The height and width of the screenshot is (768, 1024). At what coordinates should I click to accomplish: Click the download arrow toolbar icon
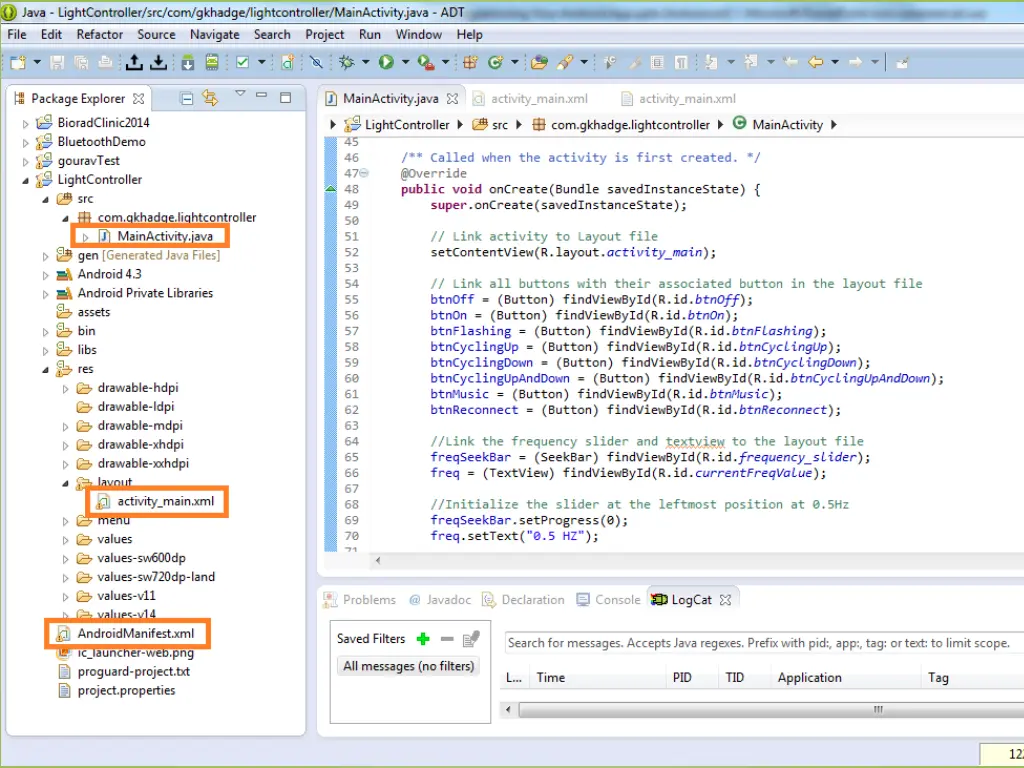tap(158, 63)
